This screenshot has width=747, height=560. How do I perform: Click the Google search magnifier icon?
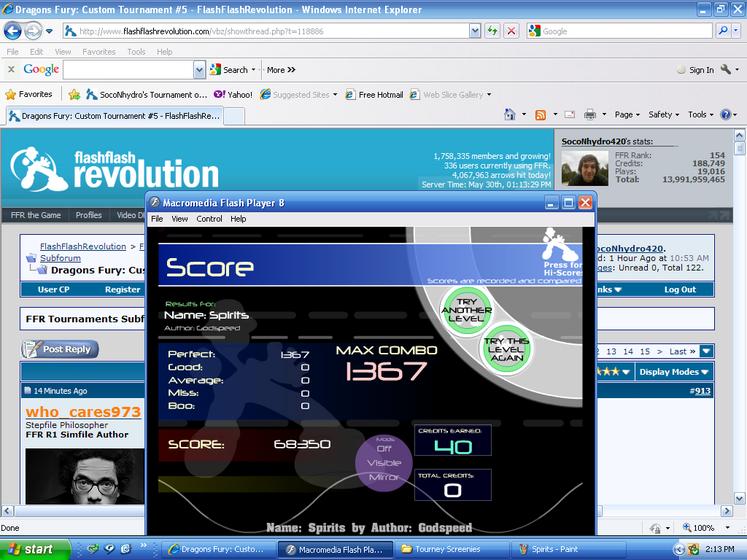click(723, 31)
